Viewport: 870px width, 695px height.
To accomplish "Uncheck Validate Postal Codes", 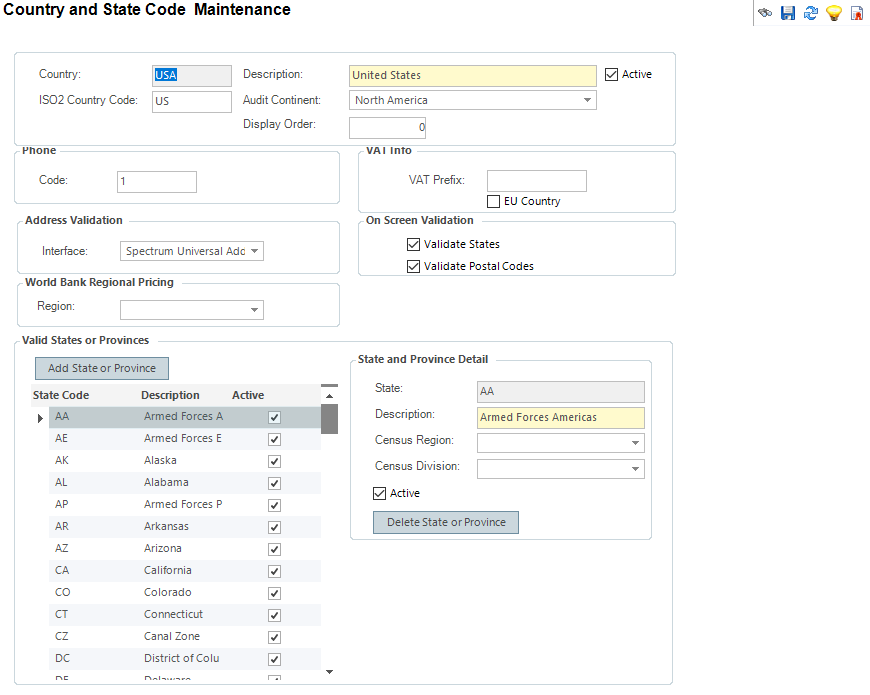I will (413, 267).
